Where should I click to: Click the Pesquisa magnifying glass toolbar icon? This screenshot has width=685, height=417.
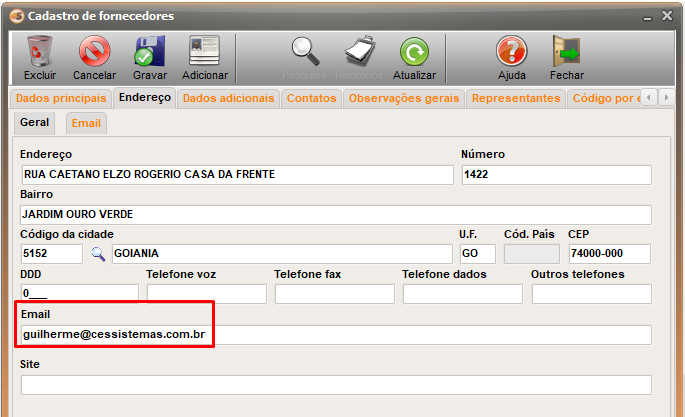[x=305, y=52]
